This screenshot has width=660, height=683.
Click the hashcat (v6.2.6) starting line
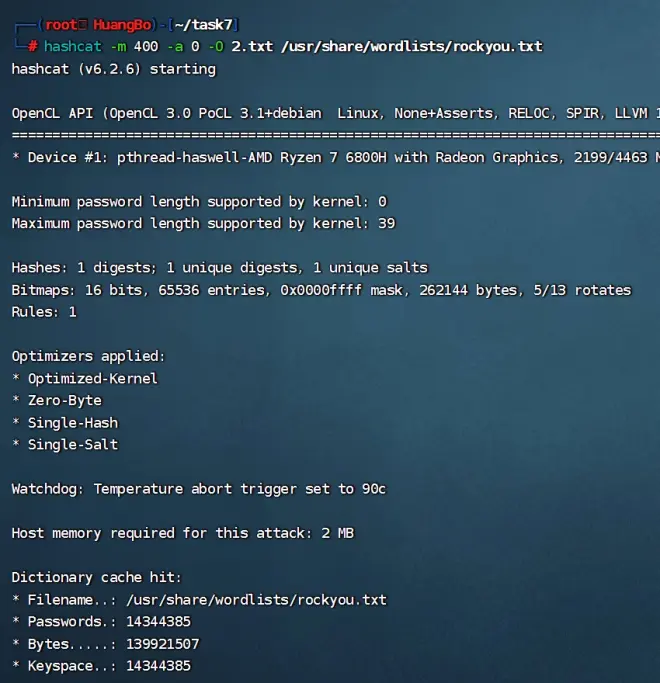113,69
